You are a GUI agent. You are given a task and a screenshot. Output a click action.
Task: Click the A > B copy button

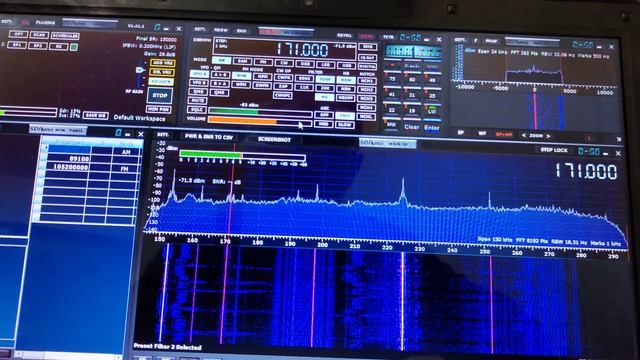click(220, 75)
